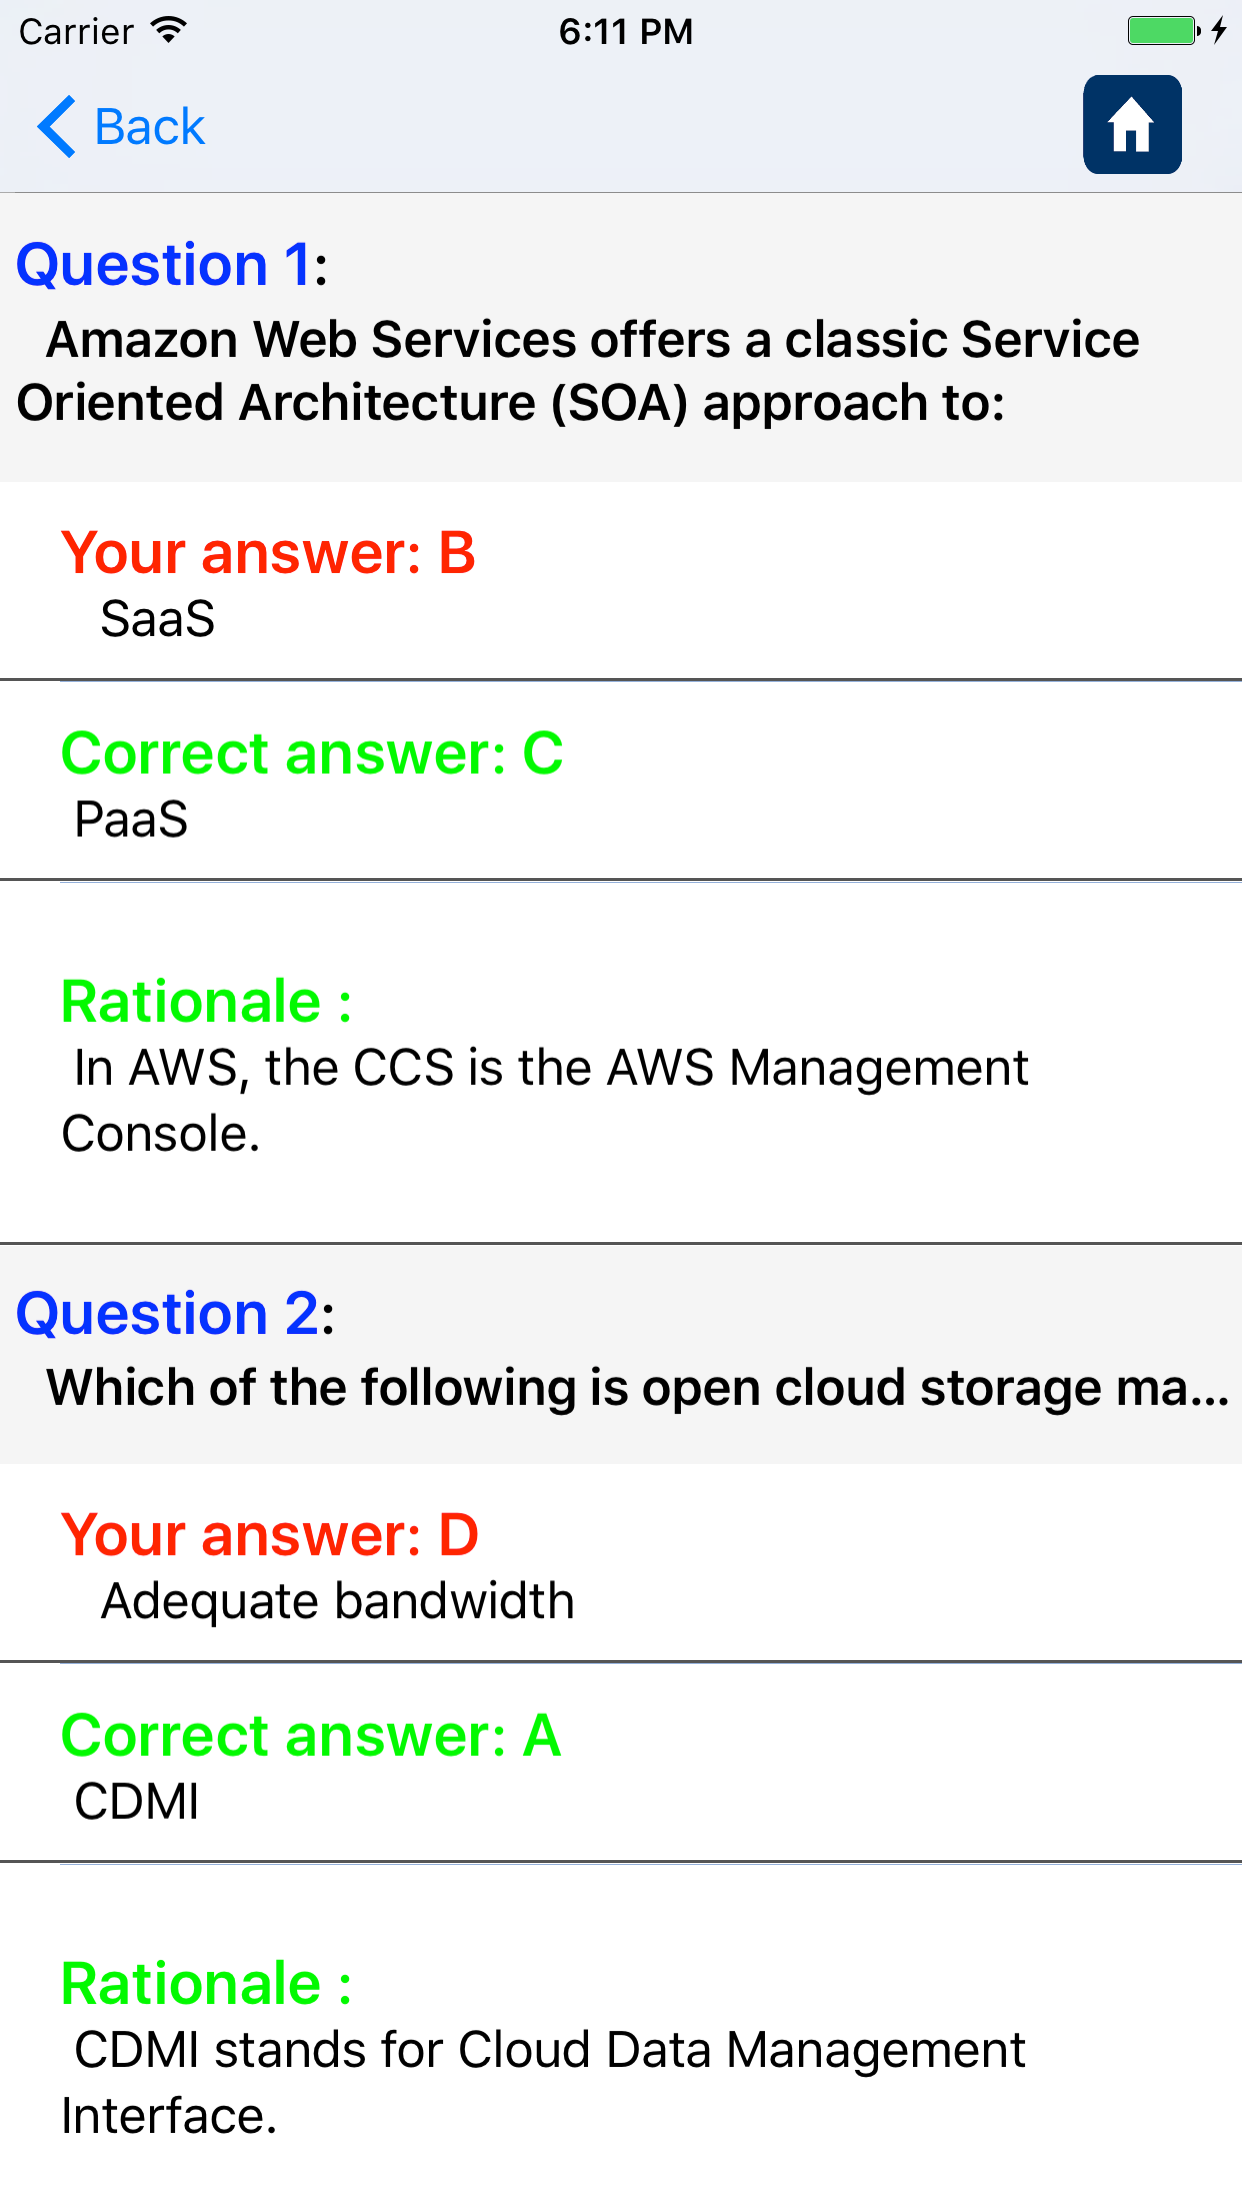Tap the battery indicator icon
The width and height of the screenshot is (1242, 2208).
pyautogui.click(x=1162, y=31)
